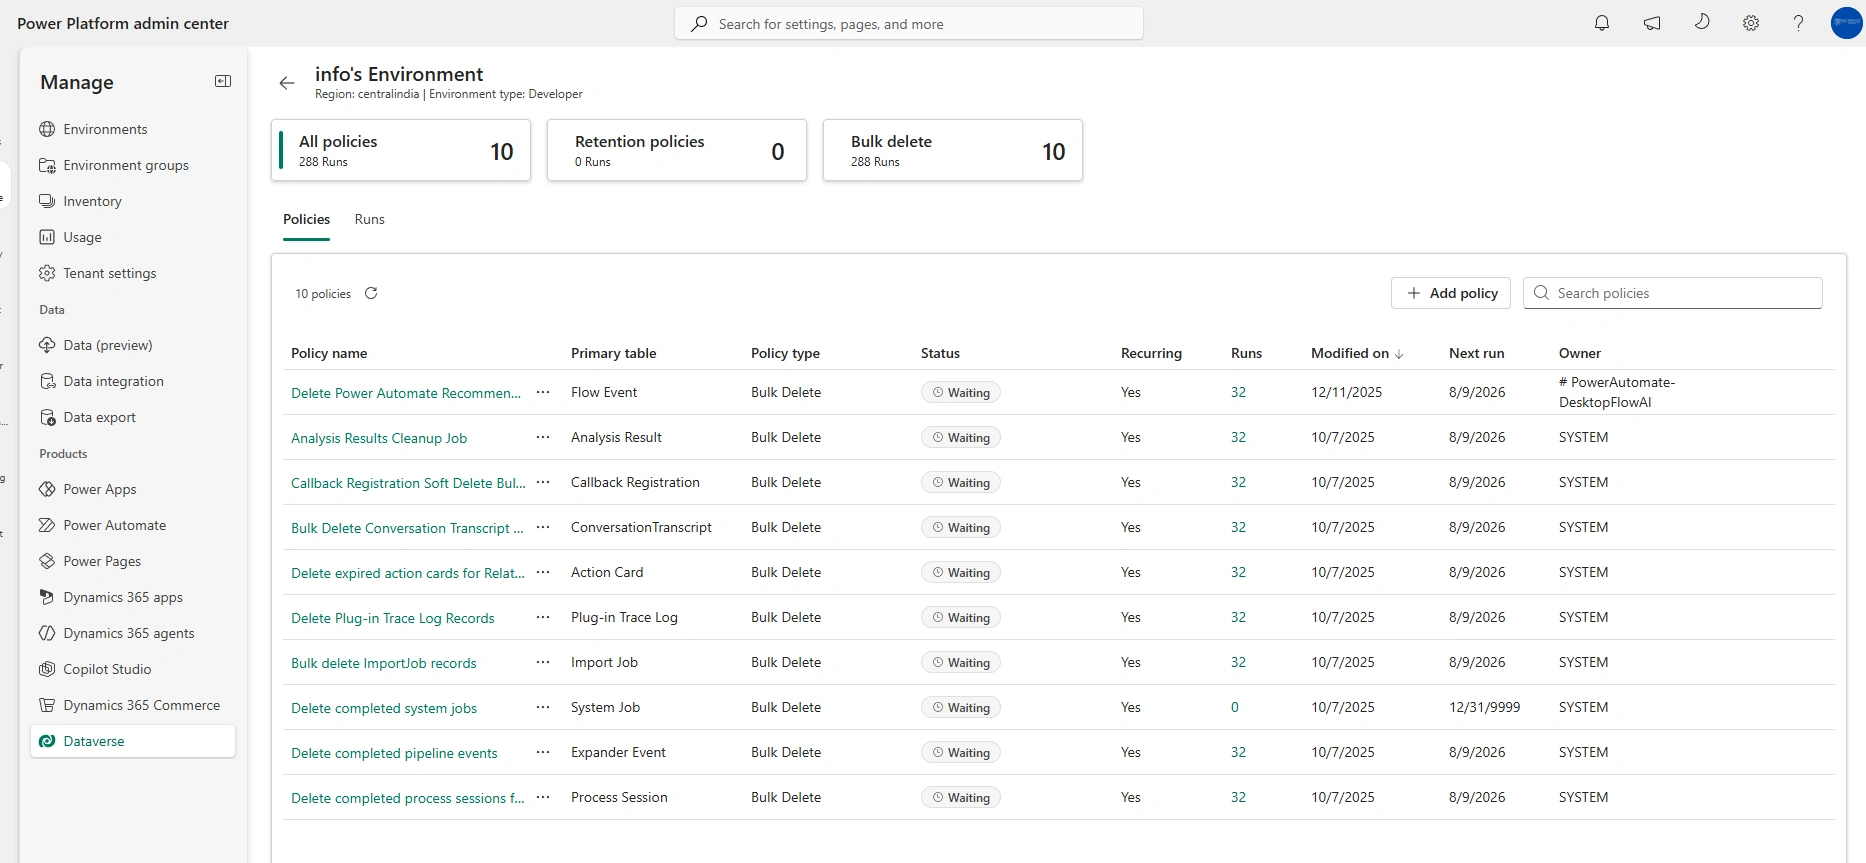Open Environments in the sidebar
1866x863 pixels.
coord(133,129)
